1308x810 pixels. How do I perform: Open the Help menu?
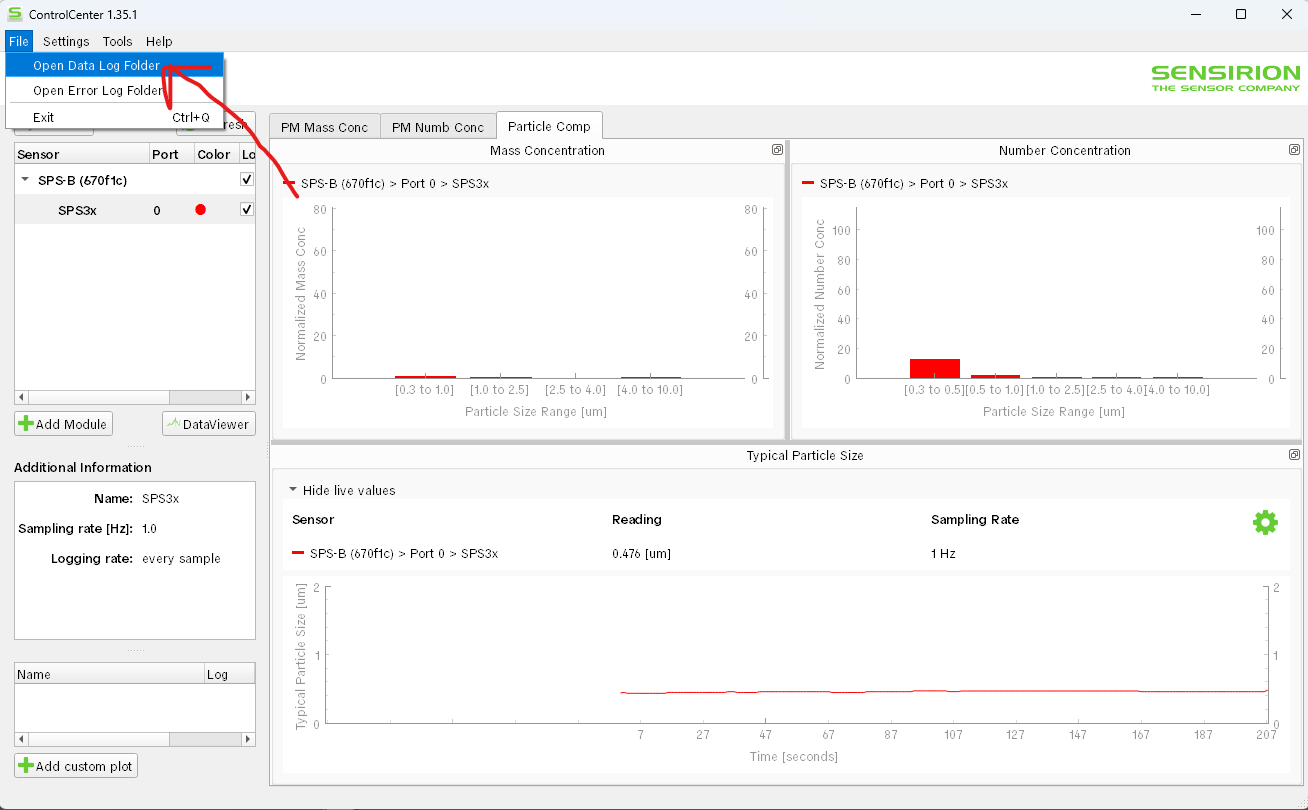[159, 41]
